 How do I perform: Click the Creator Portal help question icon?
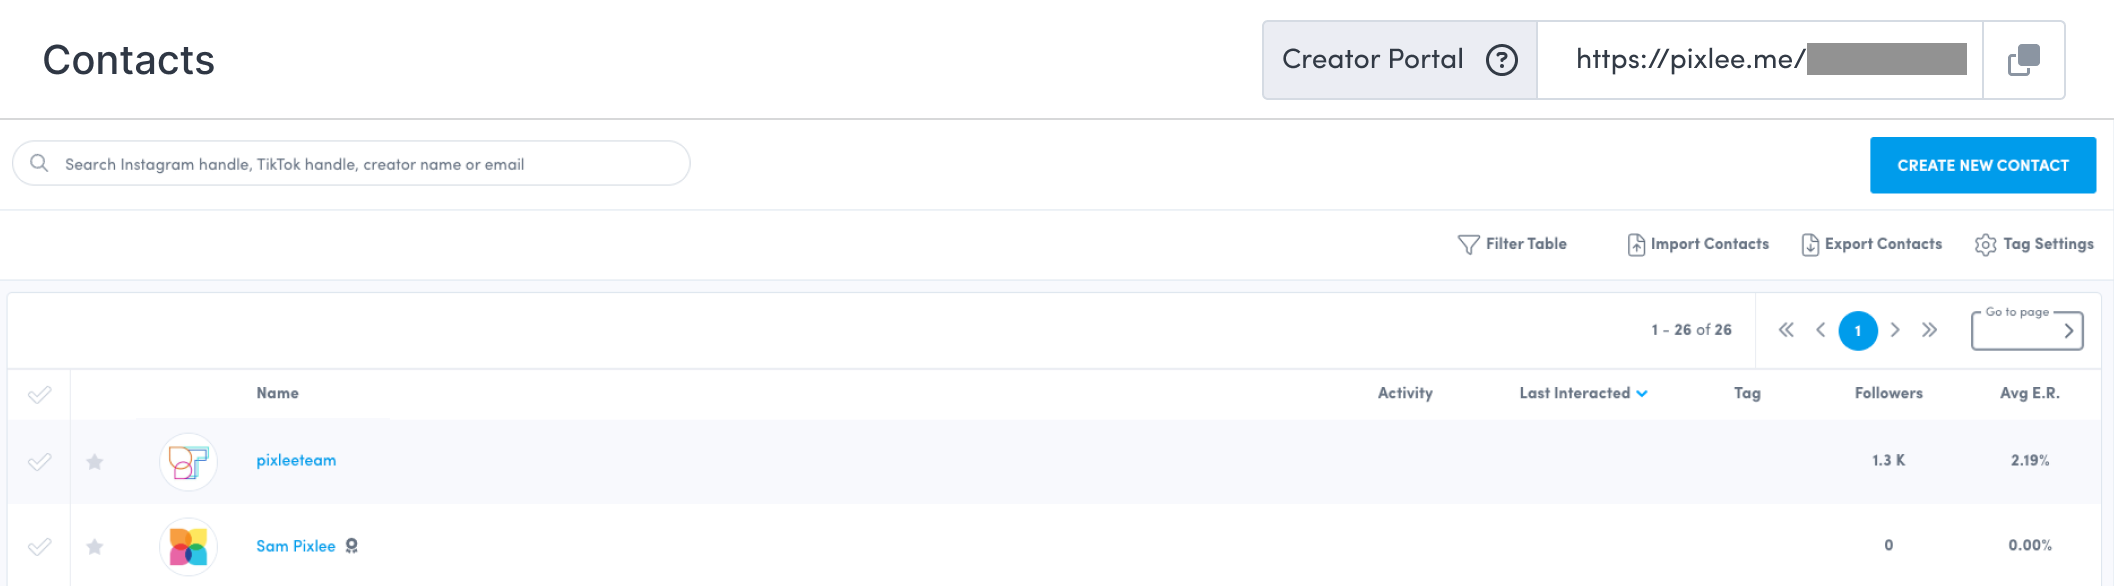coord(1501,60)
